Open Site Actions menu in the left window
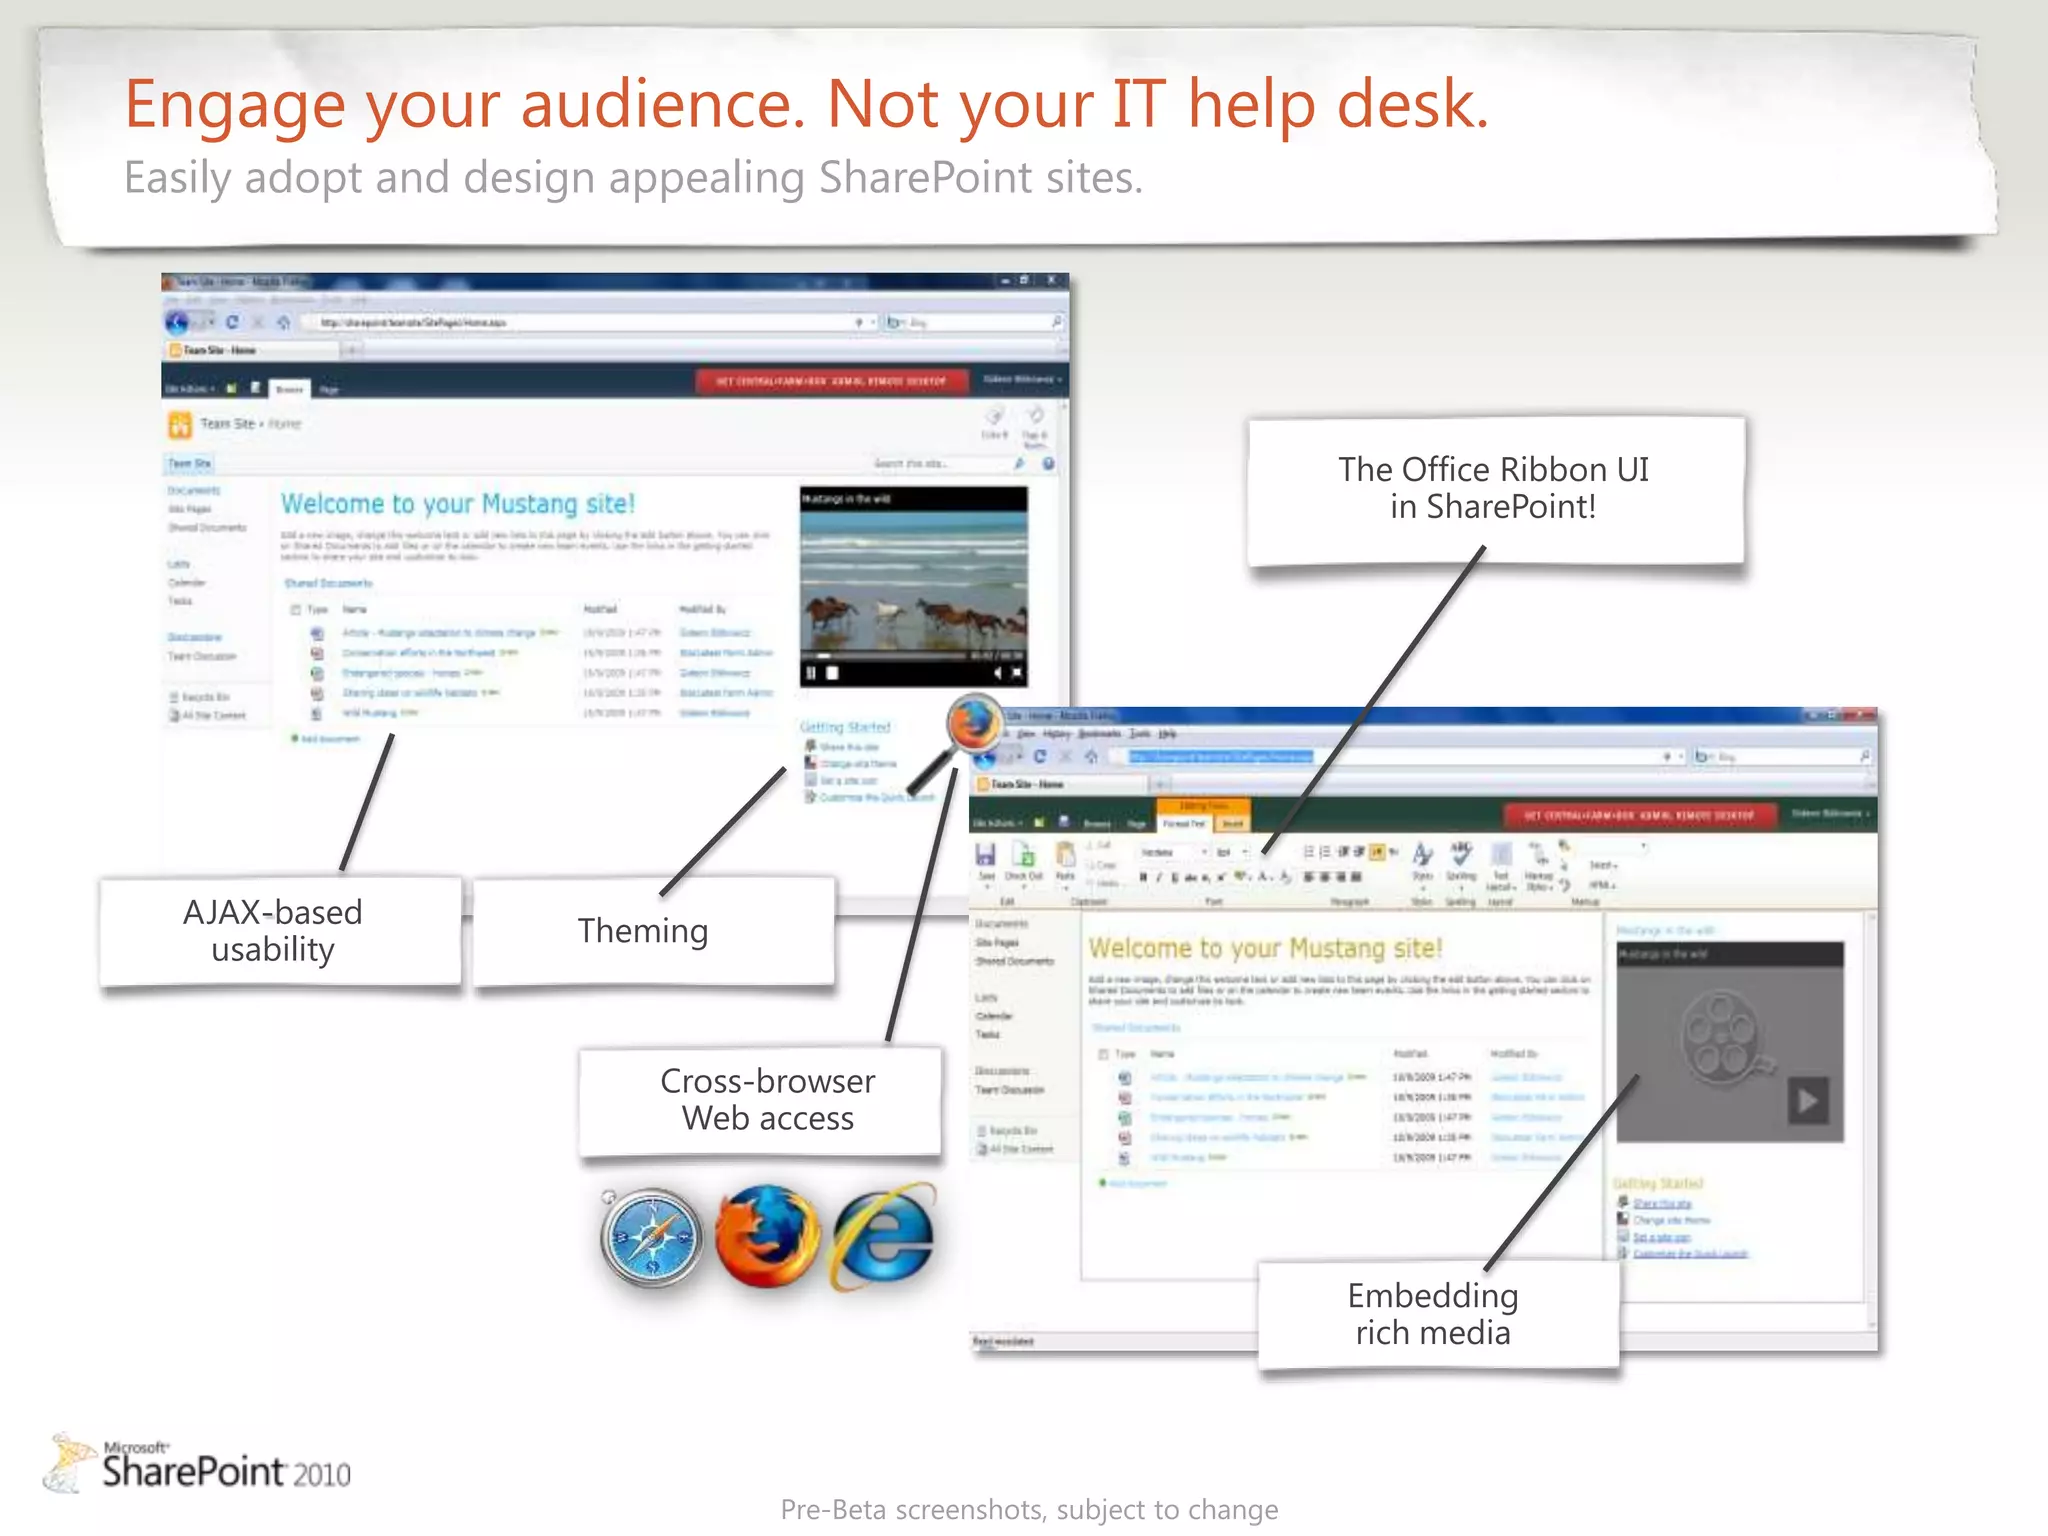Screen dimensions: 2048x1536 point(190,388)
